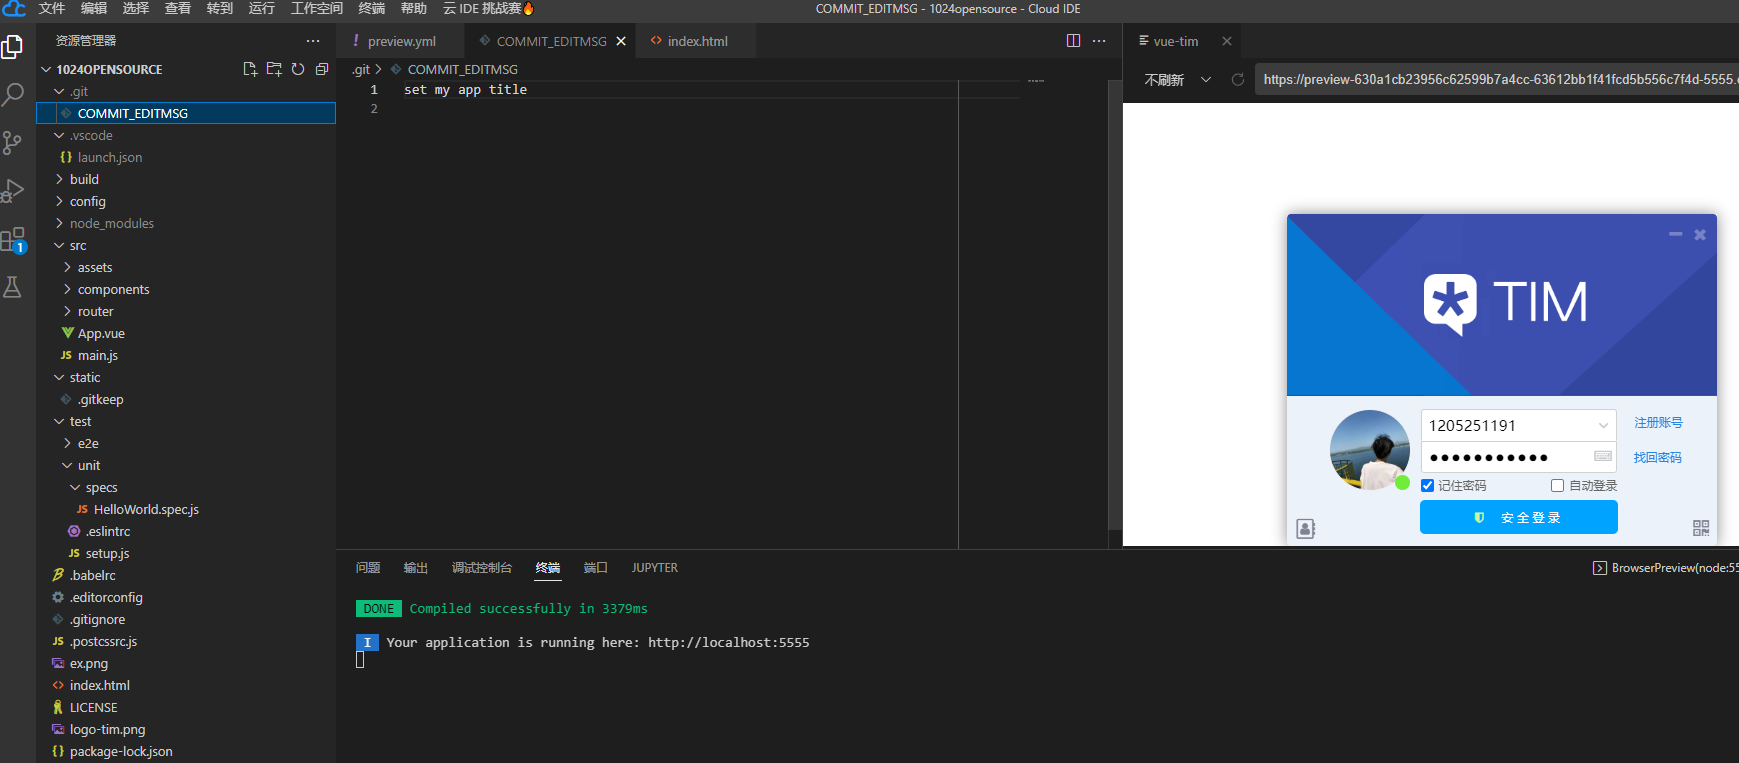Minimize the TIM login window

click(x=1676, y=234)
